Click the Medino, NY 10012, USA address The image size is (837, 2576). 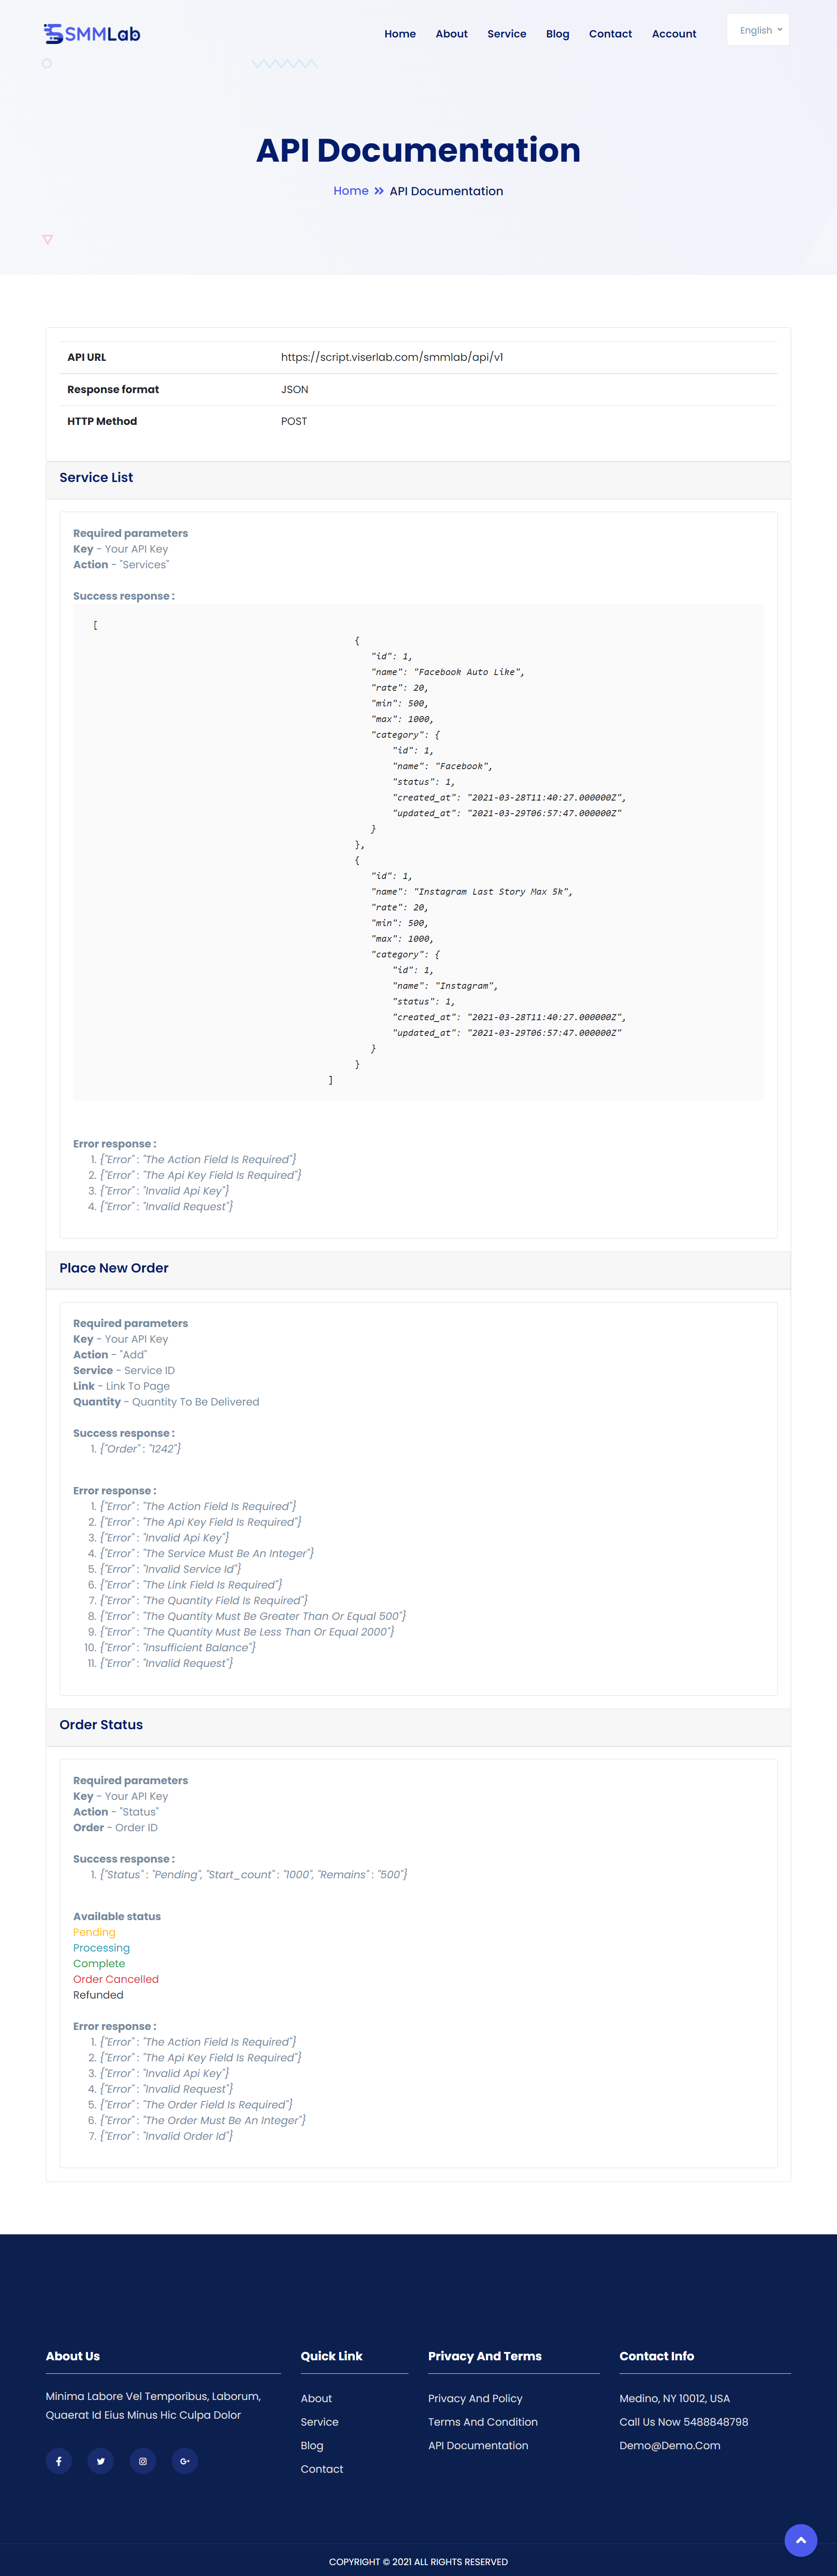[x=675, y=2398]
